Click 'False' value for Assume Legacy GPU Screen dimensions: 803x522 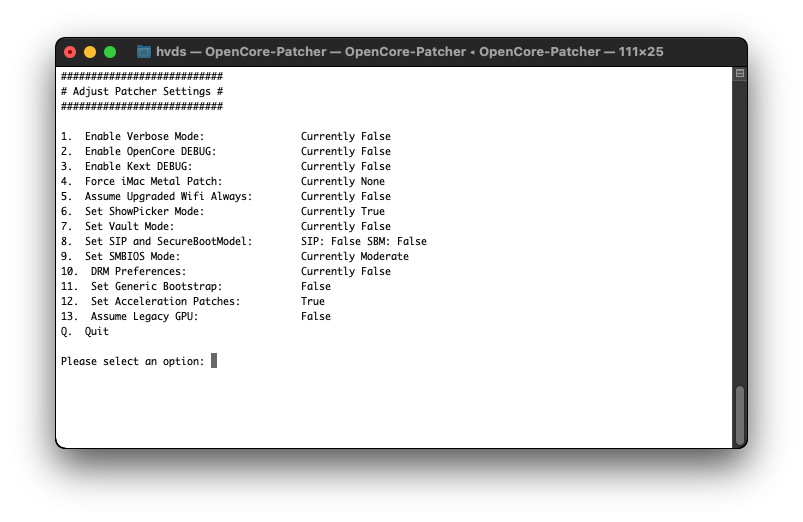[x=316, y=316]
